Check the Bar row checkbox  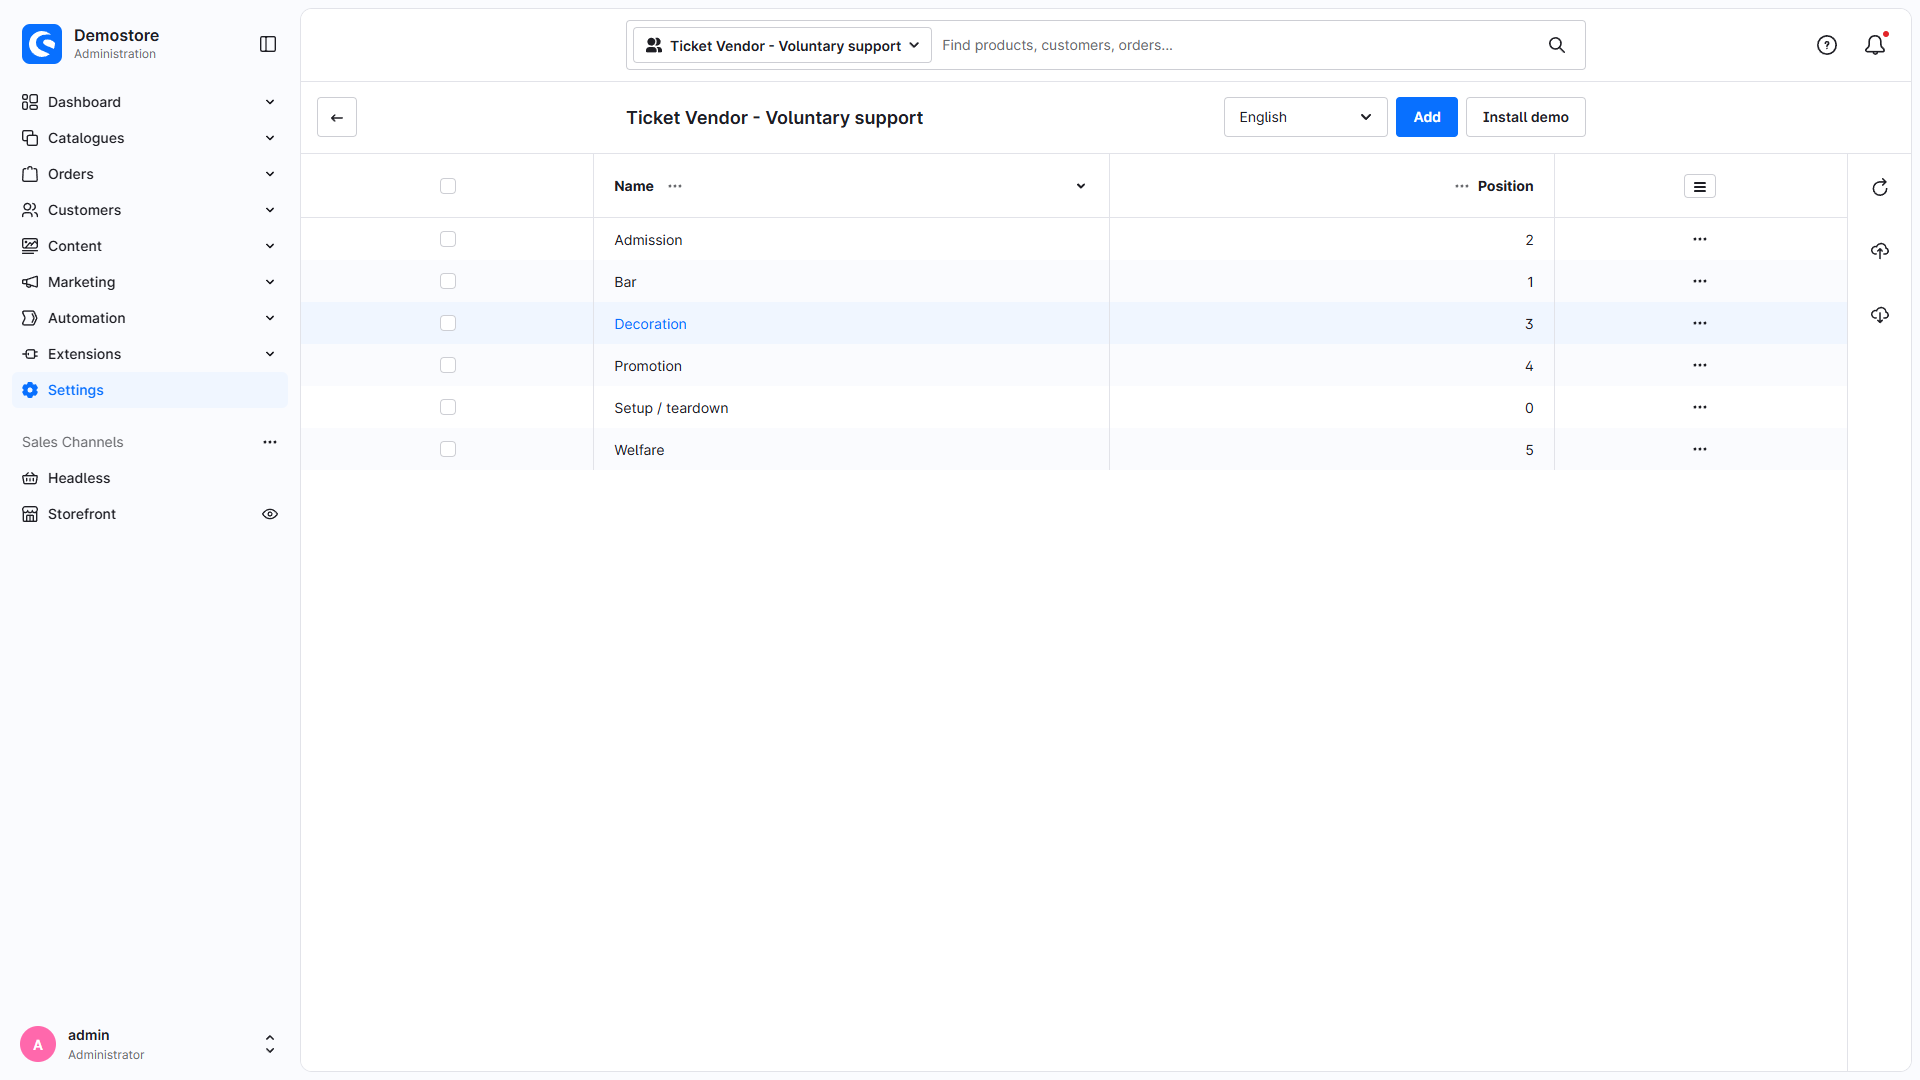pyautogui.click(x=448, y=281)
